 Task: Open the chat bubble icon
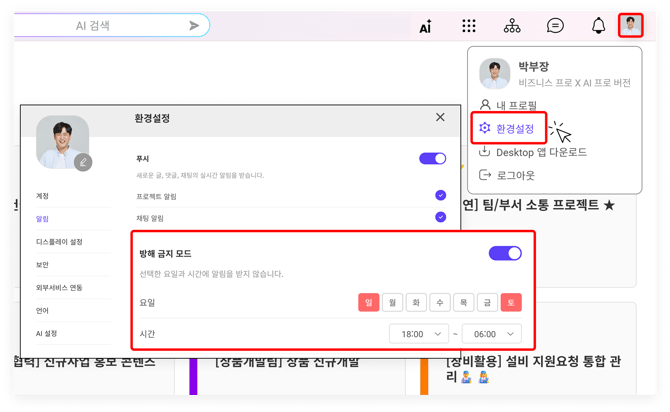555,26
